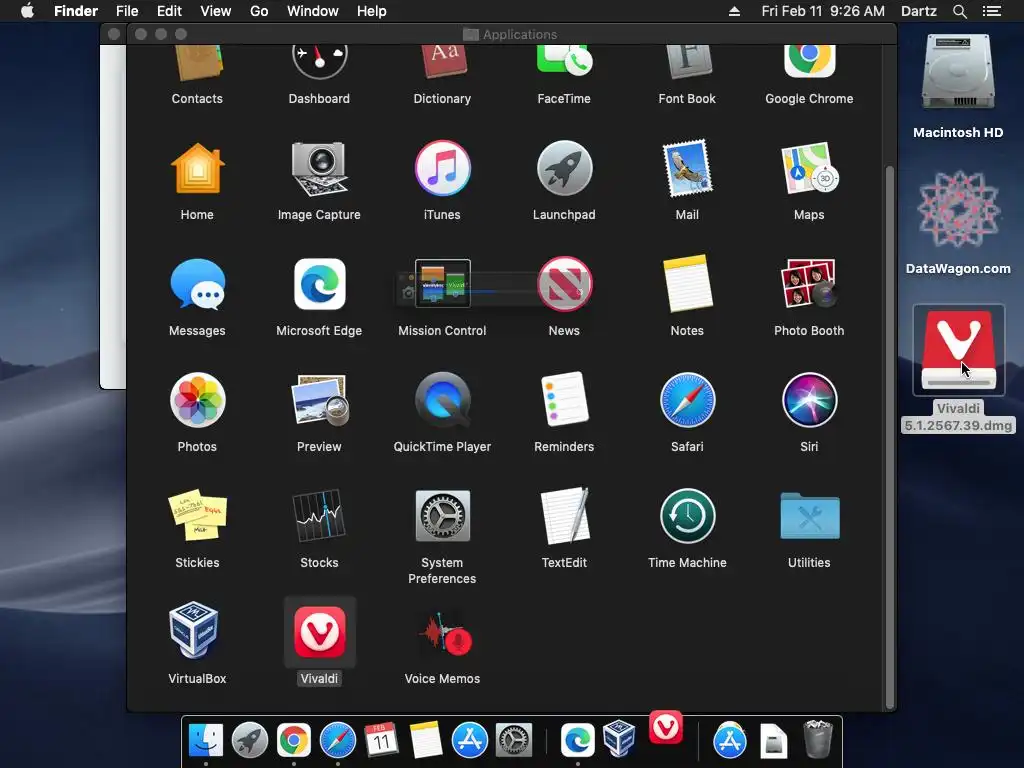1024x768 pixels.
Task: Select the Home app icon
Action: point(197,169)
